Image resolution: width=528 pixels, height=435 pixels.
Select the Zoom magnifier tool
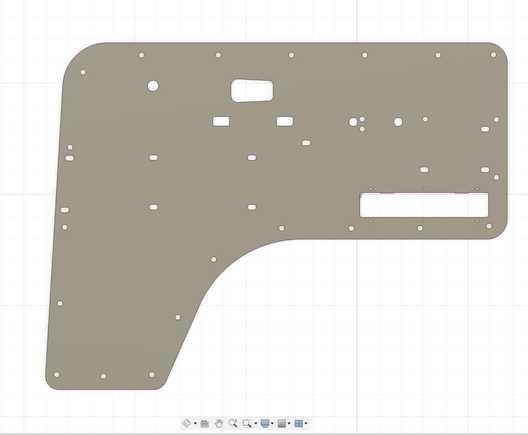tap(233, 423)
